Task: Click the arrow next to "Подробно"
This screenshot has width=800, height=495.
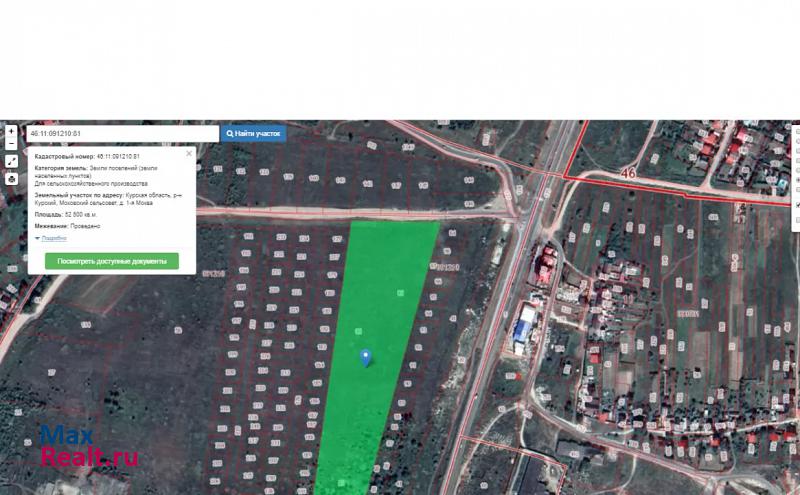Action: (x=37, y=239)
